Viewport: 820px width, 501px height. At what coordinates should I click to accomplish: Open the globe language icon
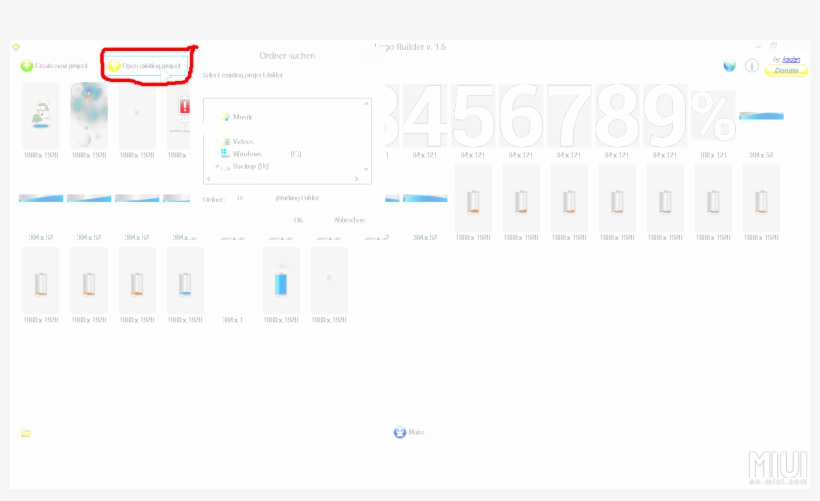tap(730, 66)
